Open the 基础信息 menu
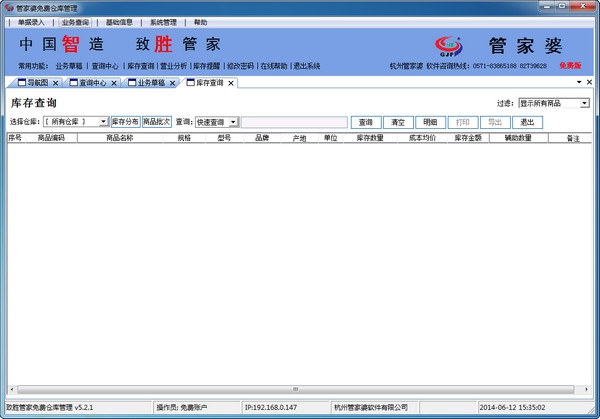 tap(119, 23)
